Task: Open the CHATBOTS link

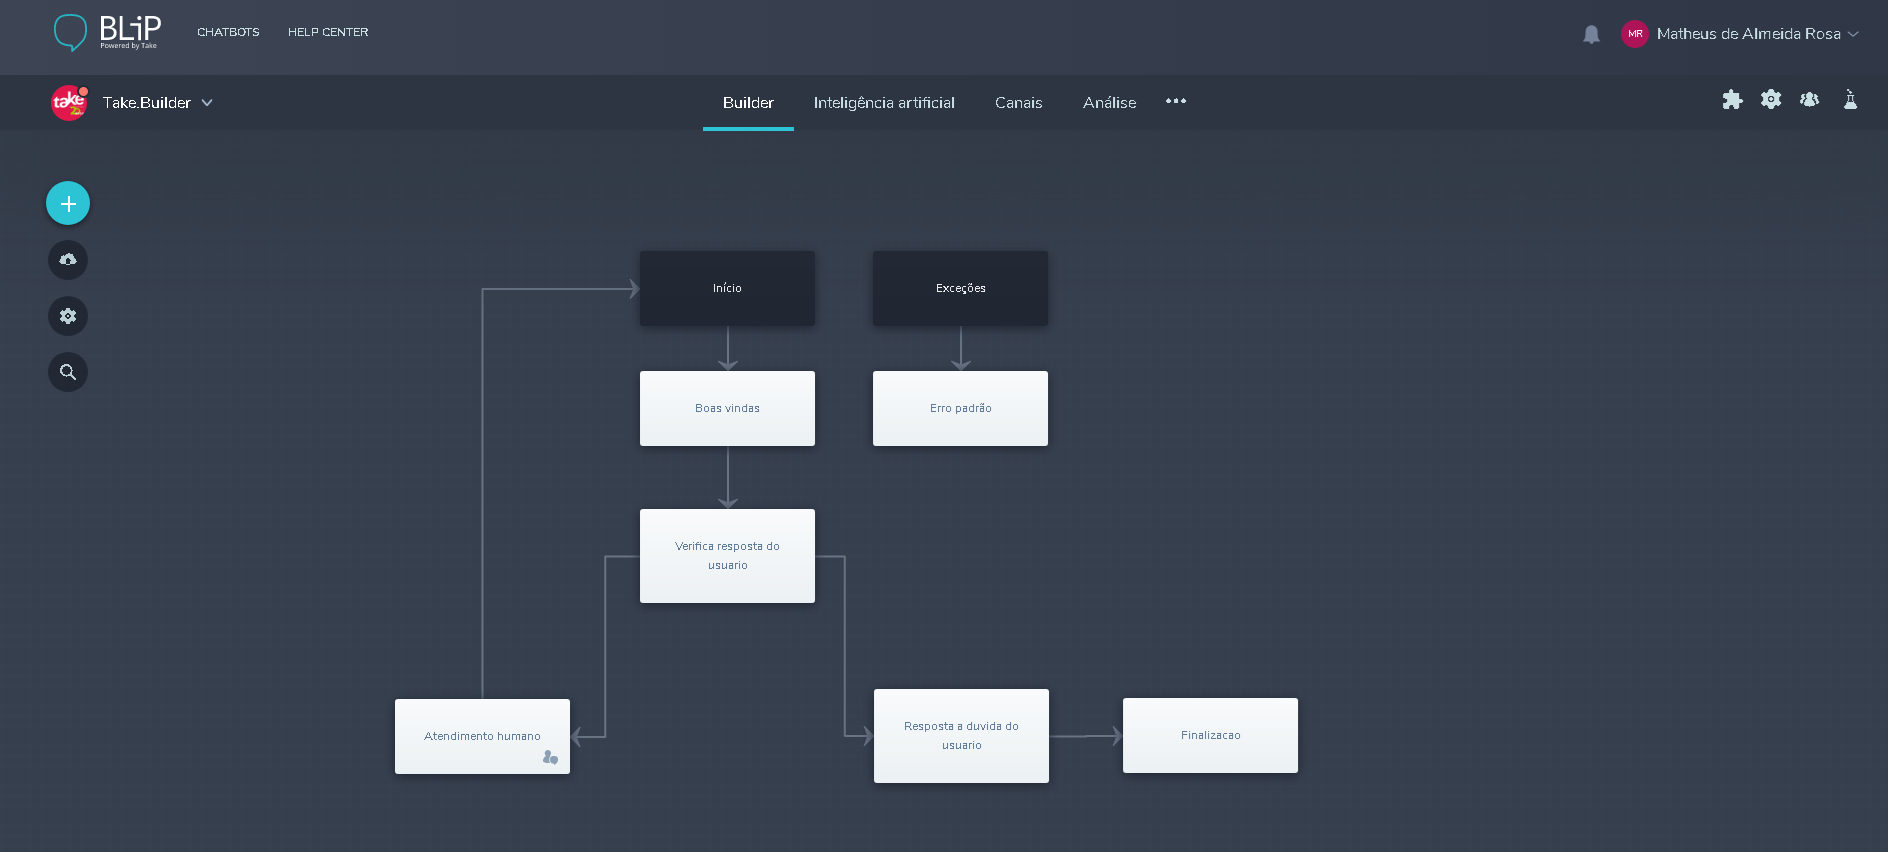Action: coord(228,32)
